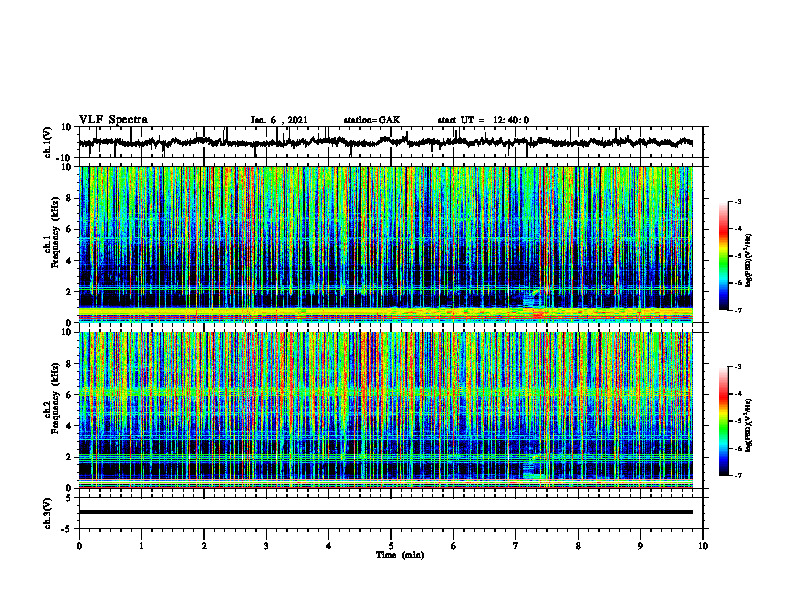Click the ch.1 spectrogram color scale bar
The width and height of the screenshot is (792, 612).
click(724, 256)
